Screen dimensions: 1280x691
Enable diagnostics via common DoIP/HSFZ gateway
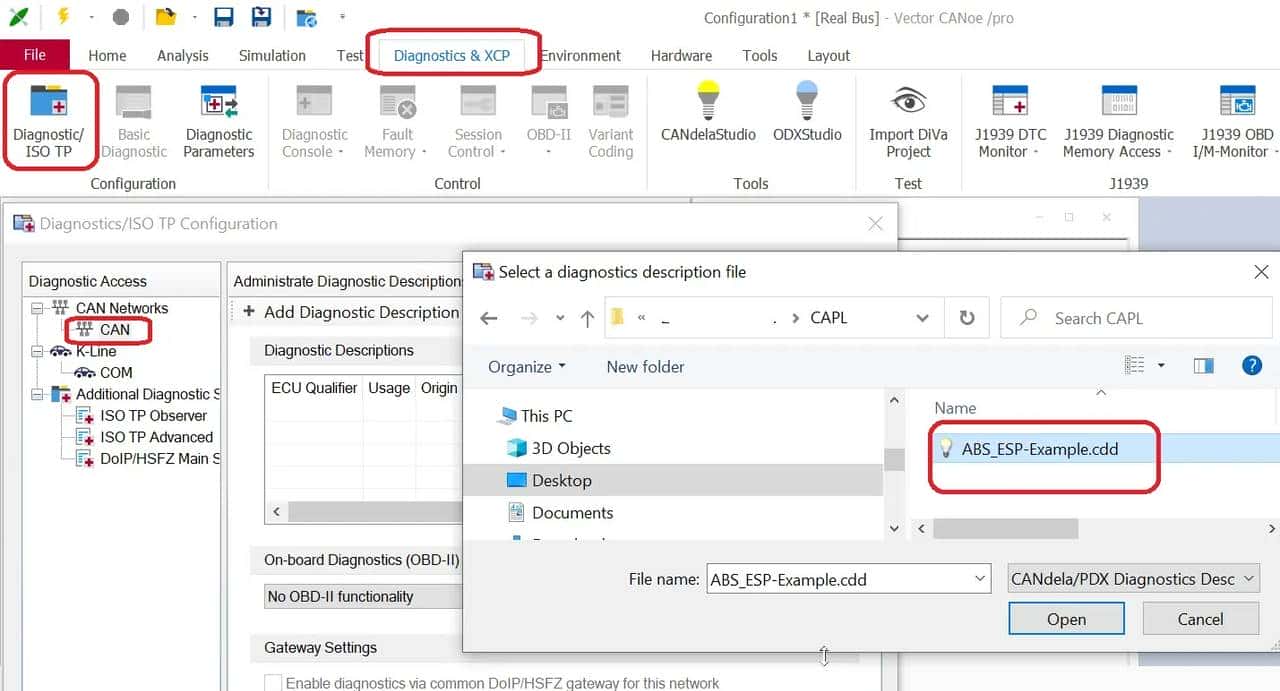(x=273, y=683)
